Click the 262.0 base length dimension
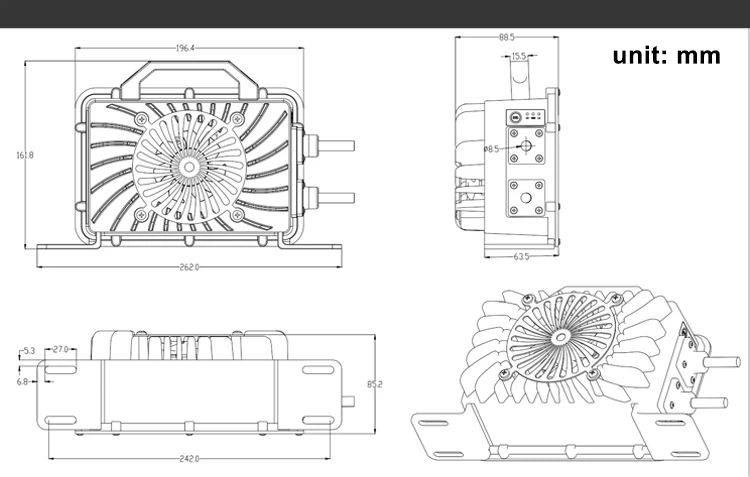Viewport: 750px width, 477px height. [189, 267]
